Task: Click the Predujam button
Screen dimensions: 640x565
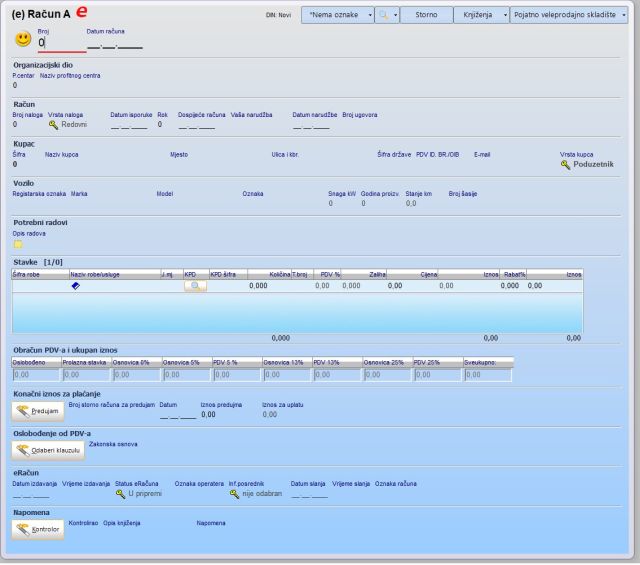Action: click(x=38, y=410)
